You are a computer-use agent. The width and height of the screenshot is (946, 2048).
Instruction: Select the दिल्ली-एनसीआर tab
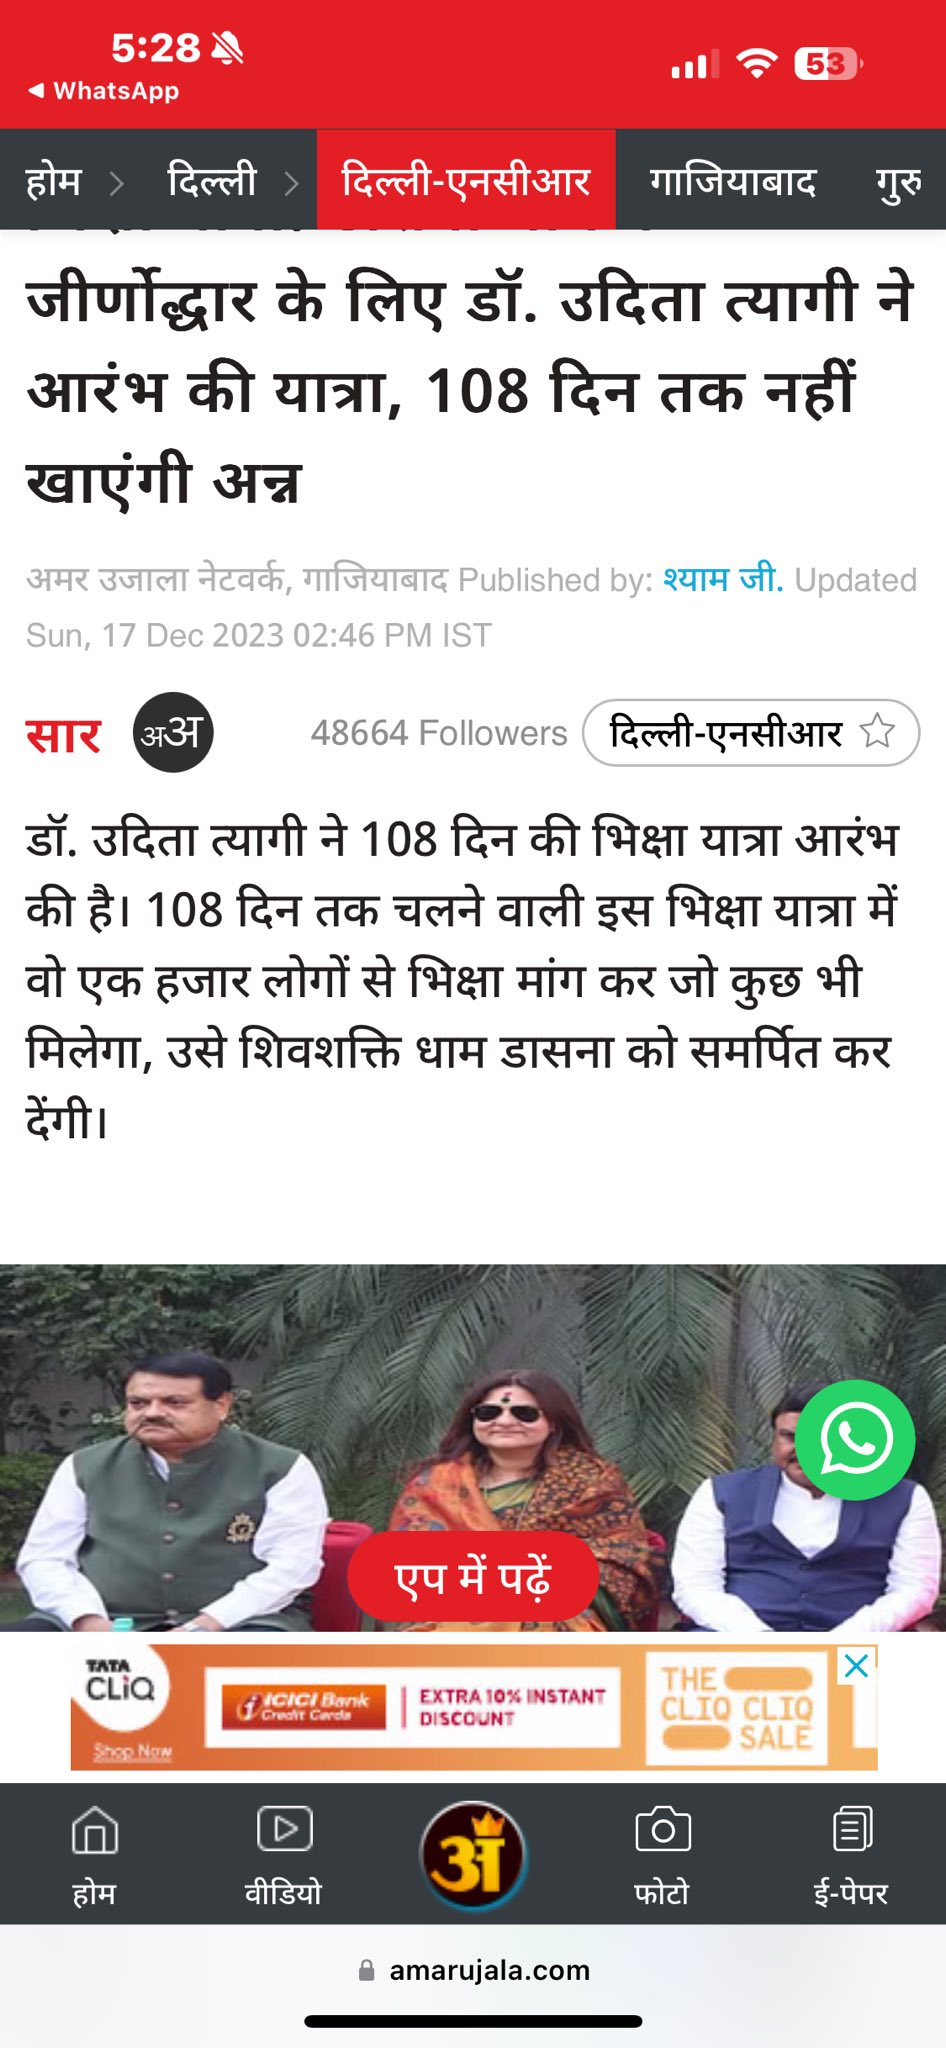pos(466,180)
